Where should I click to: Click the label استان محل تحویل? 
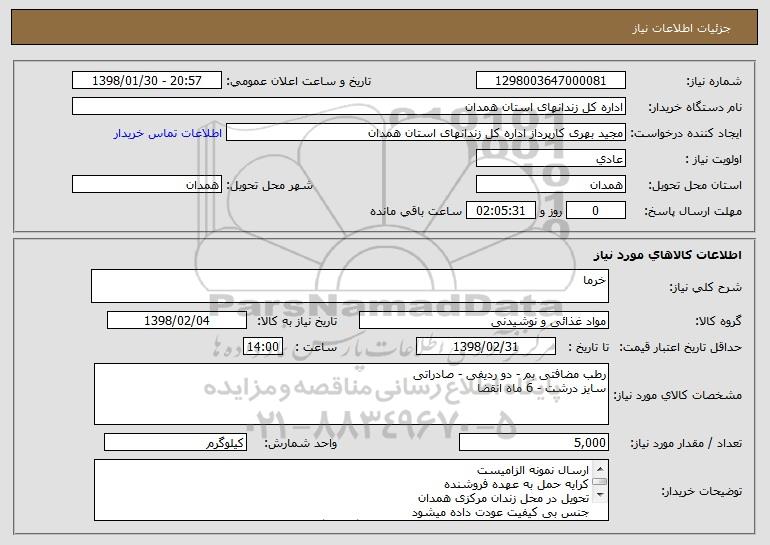tap(695, 186)
